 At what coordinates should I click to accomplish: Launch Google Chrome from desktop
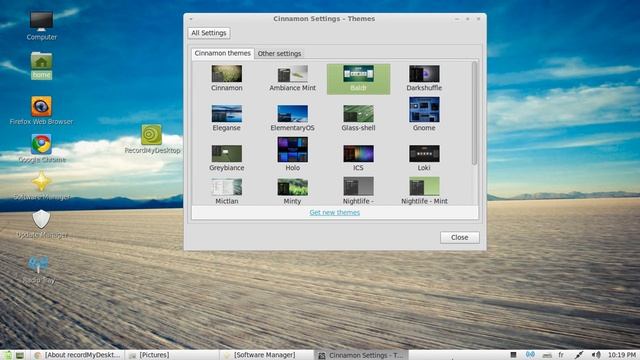42,149
